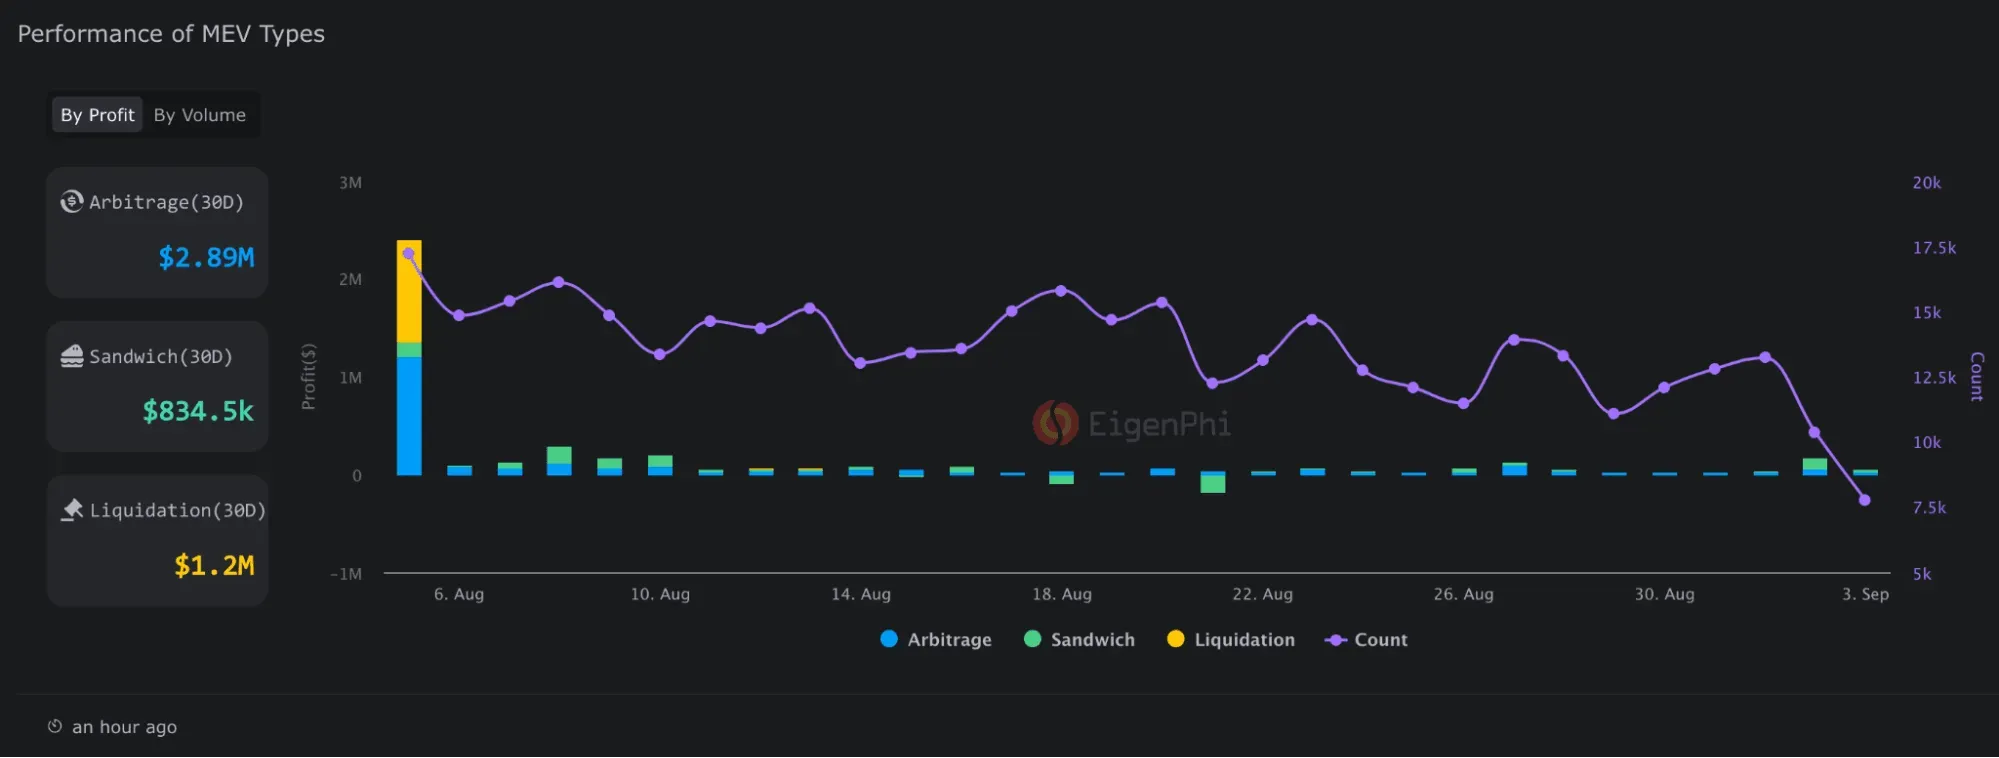Image resolution: width=1999 pixels, height=758 pixels.
Task: Click the Liquidation value '$1.2M'
Action: click(x=214, y=566)
